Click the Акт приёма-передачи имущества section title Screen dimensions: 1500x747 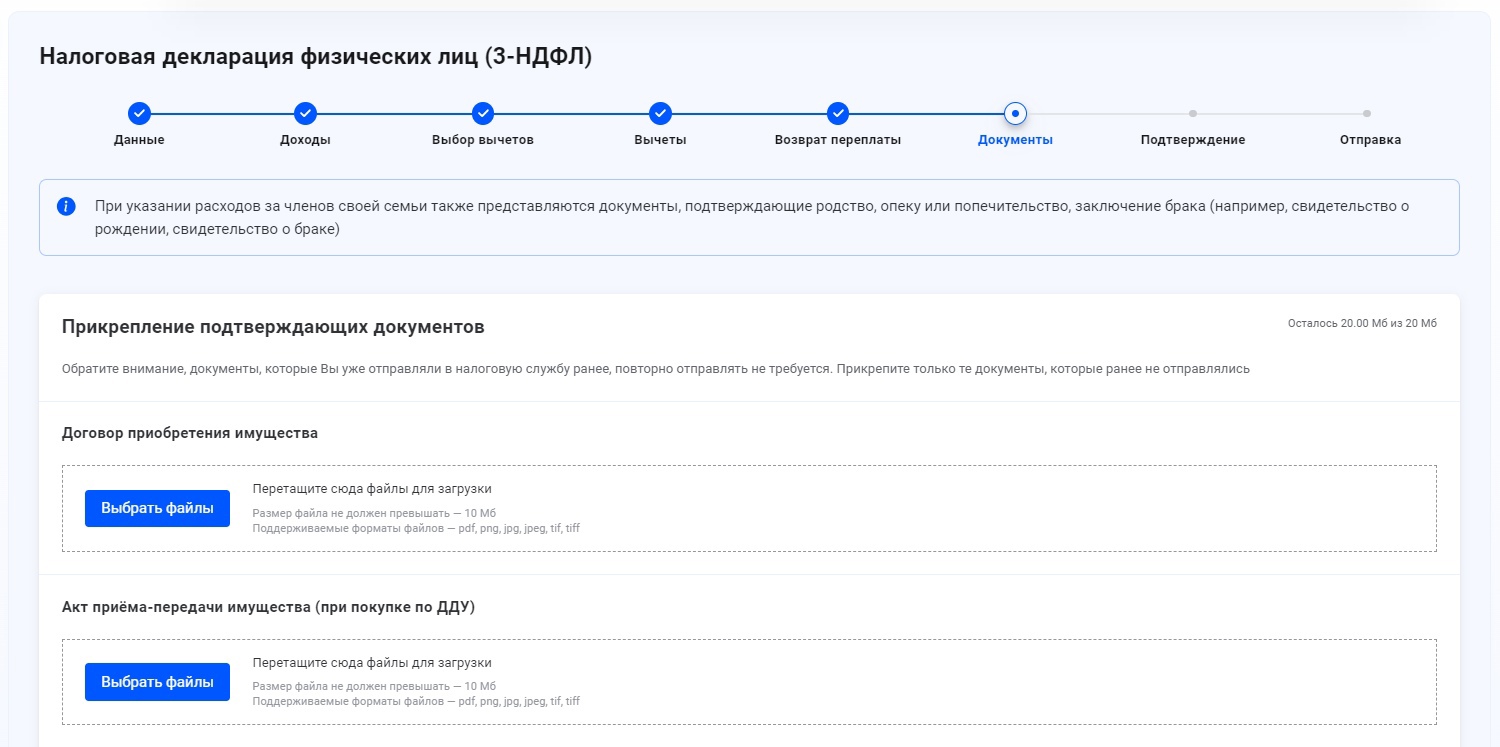268,607
